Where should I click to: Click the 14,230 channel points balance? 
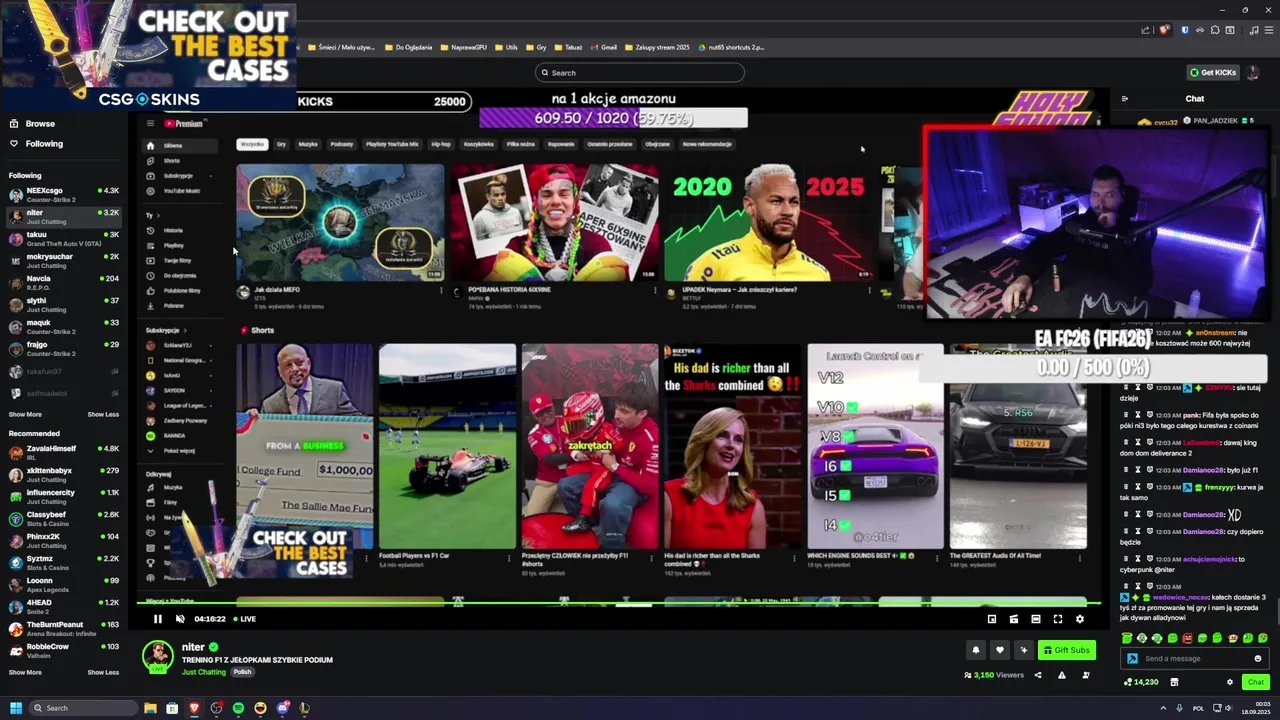pos(1141,682)
